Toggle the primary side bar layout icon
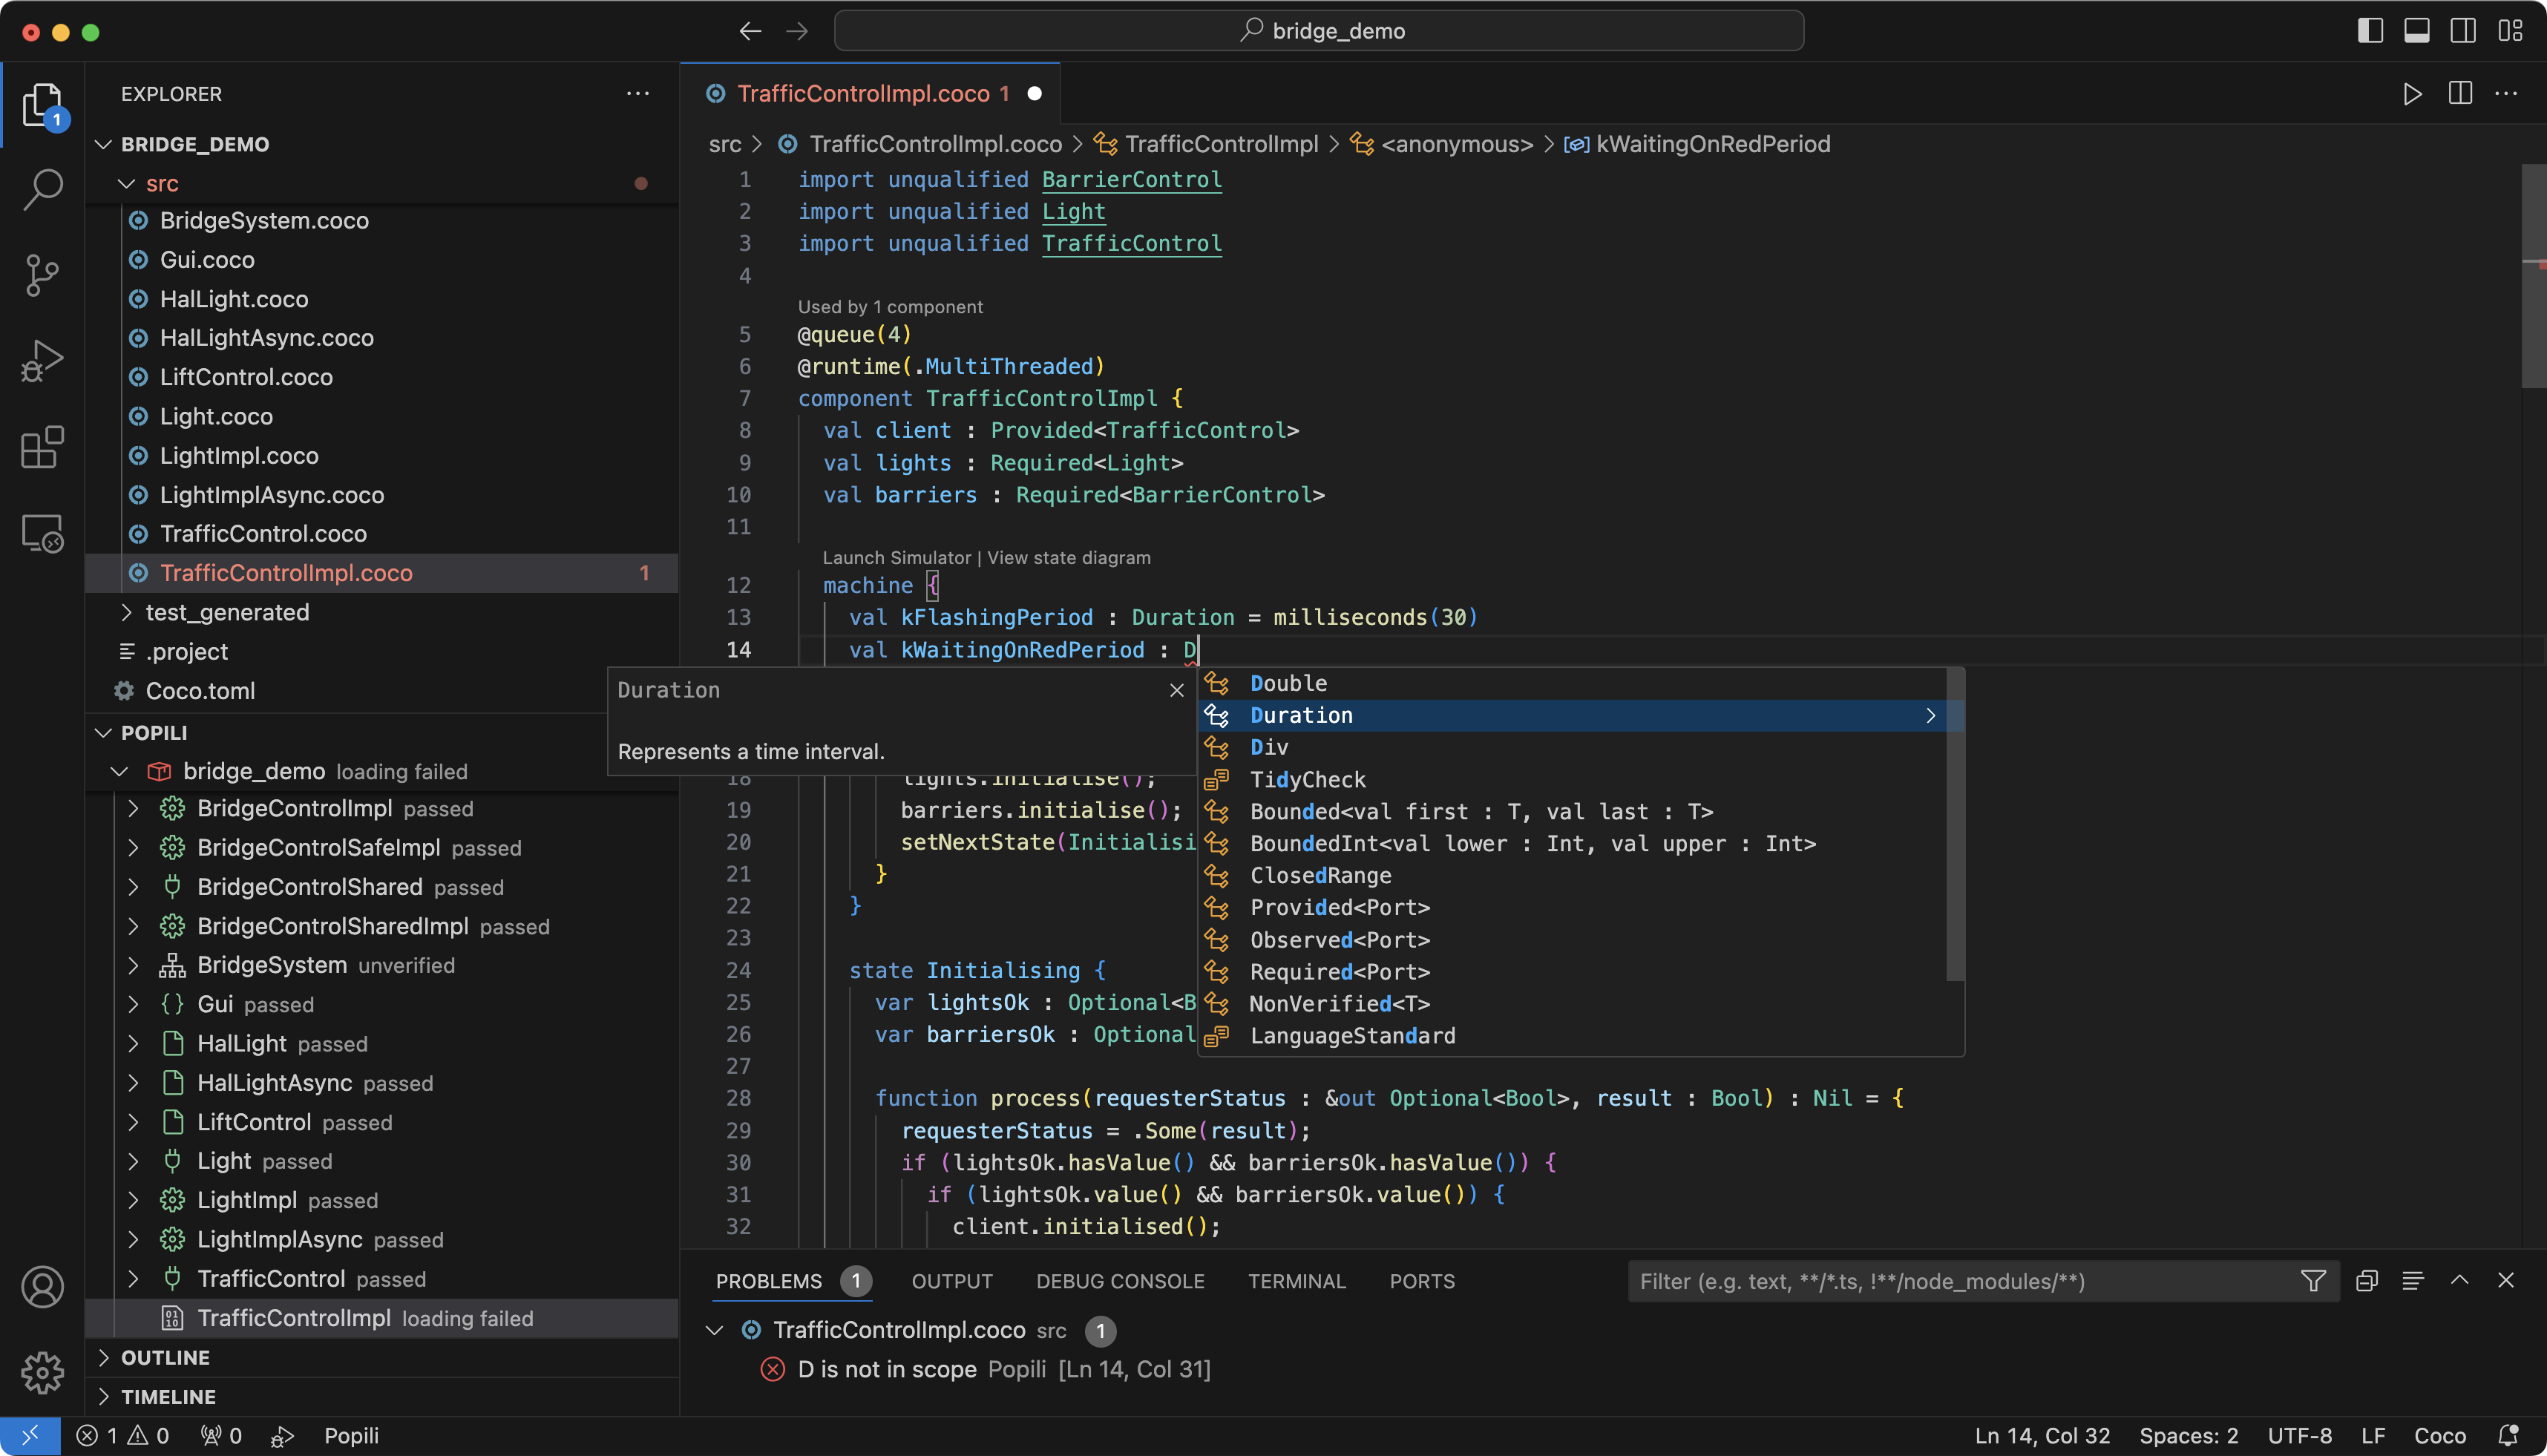Viewport: 2547px width, 1456px height. (x=2370, y=31)
